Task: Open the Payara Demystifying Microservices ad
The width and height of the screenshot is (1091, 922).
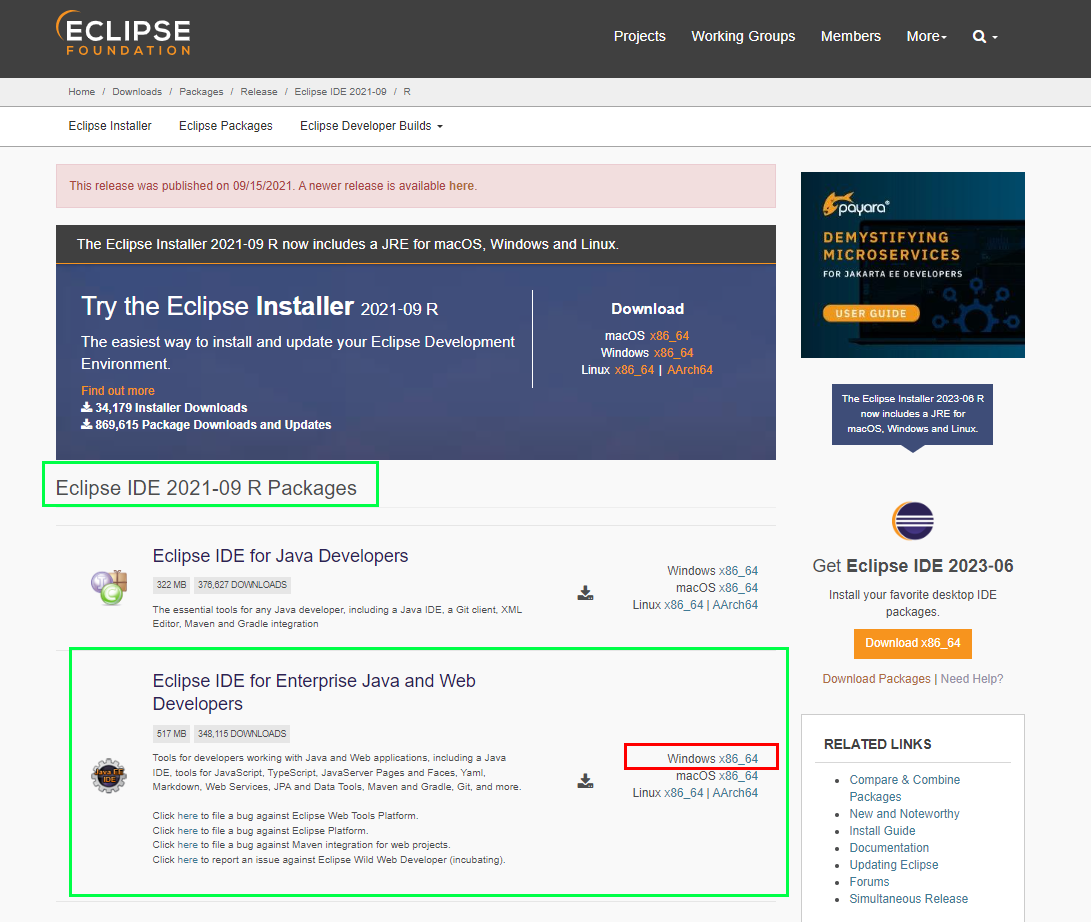Action: point(912,265)
